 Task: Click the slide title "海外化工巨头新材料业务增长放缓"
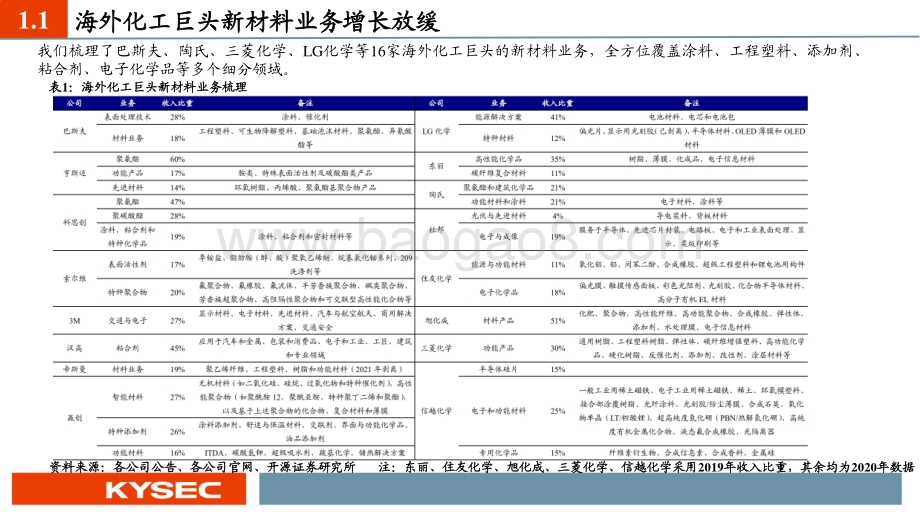click(257, 22)
